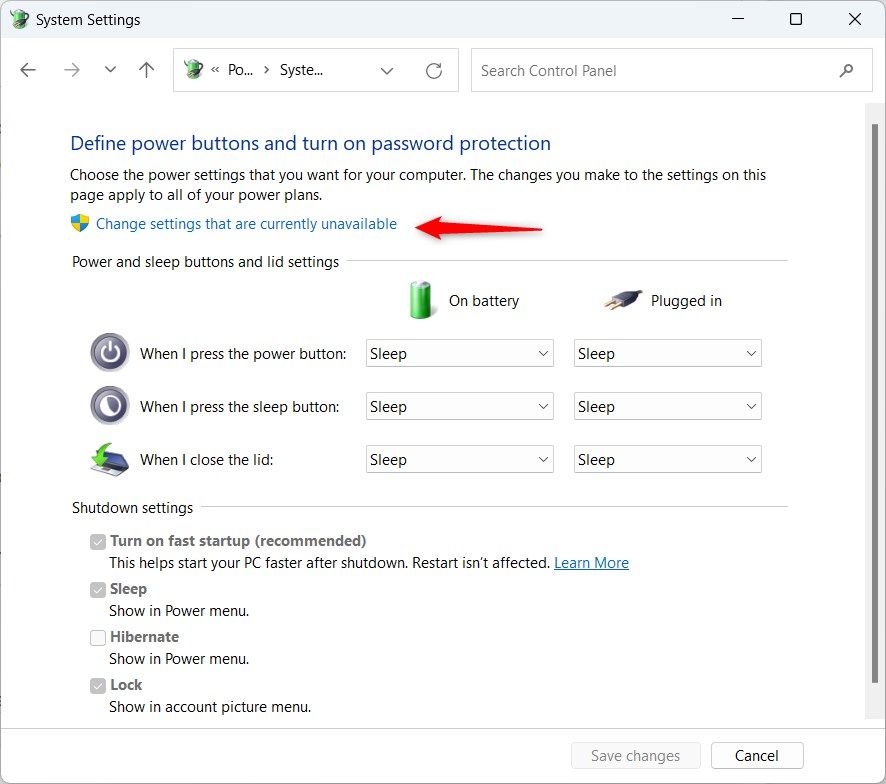886x784 pixels.
Task: Open the On battery dropdown for power button
Action: click(459, 352)
